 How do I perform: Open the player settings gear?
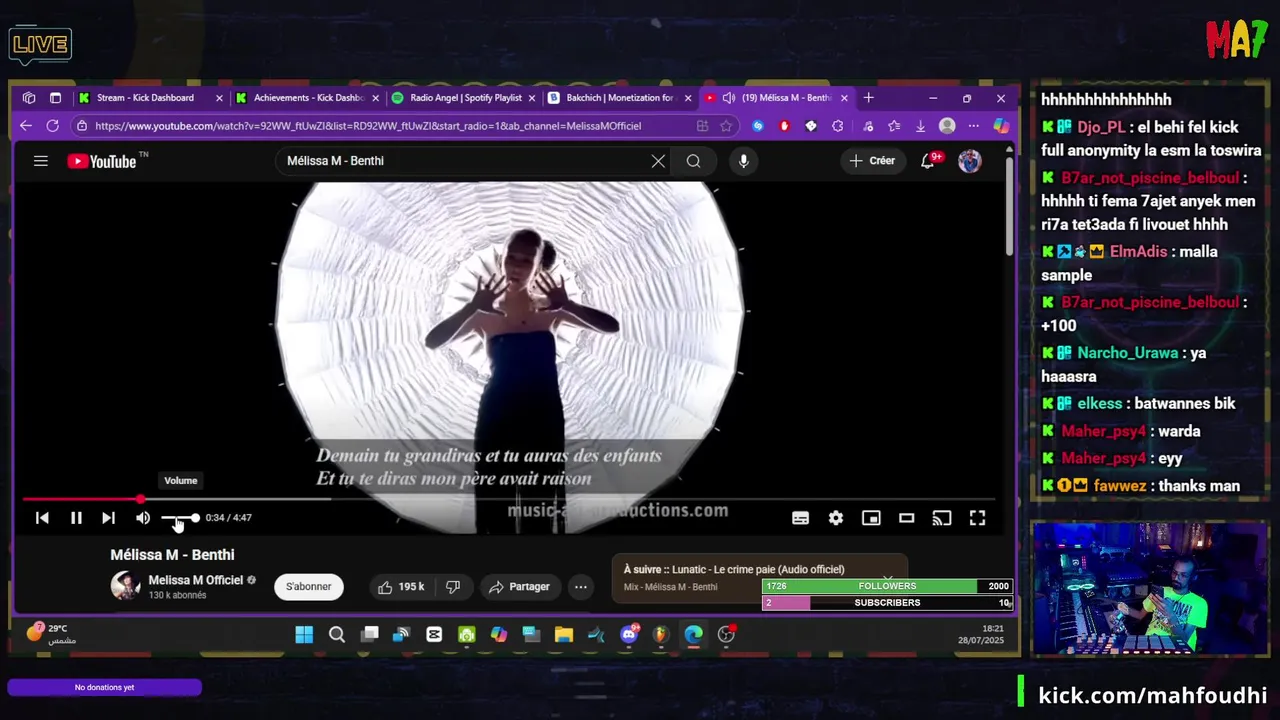pos(836,518)
